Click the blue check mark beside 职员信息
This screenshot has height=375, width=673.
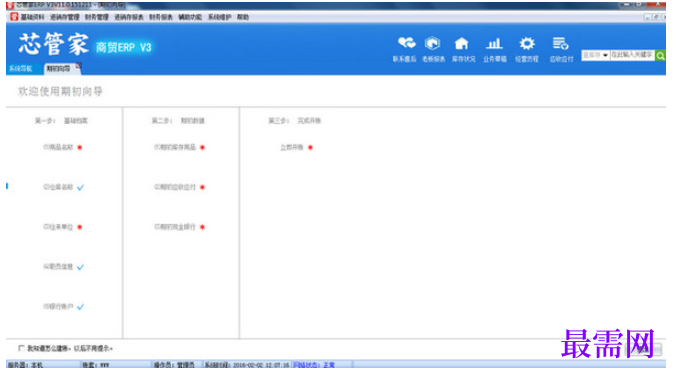pos(80,267)
